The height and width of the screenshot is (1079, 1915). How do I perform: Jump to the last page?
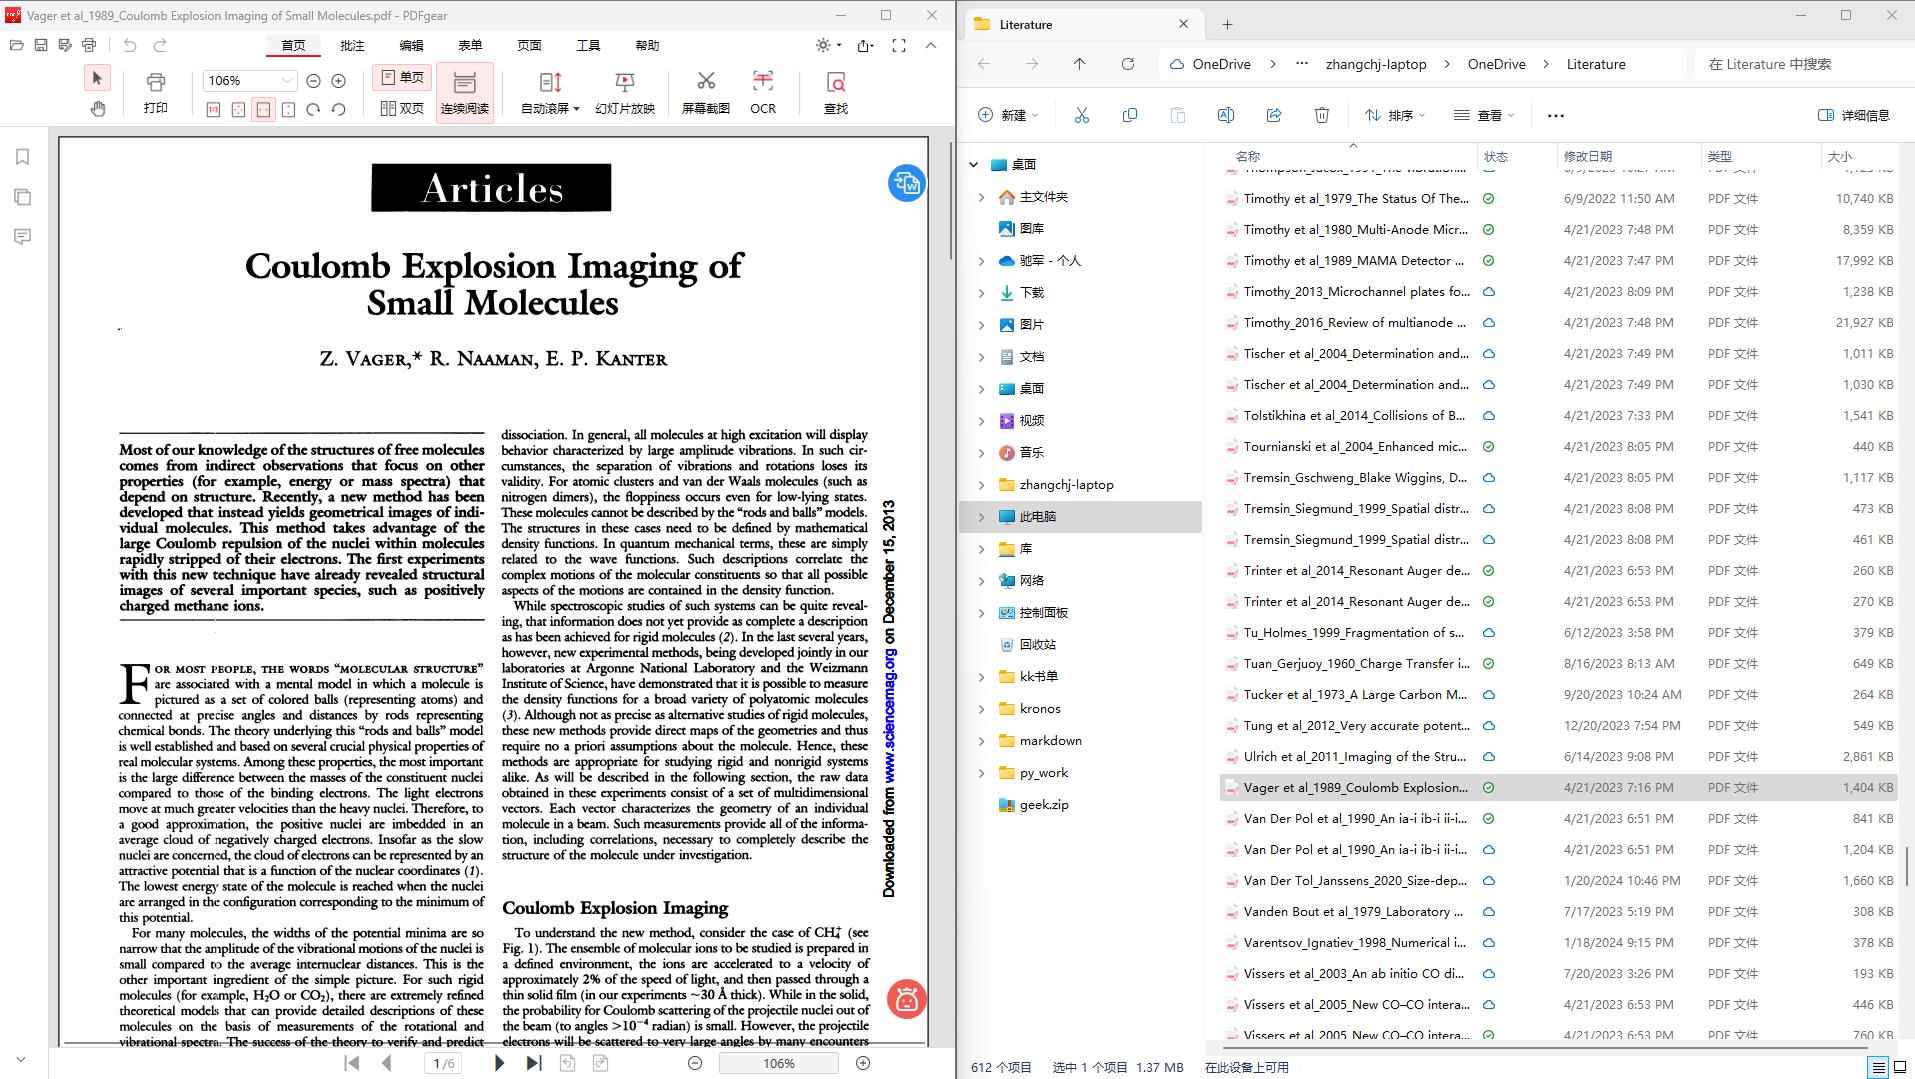[x=534, y=1064]
